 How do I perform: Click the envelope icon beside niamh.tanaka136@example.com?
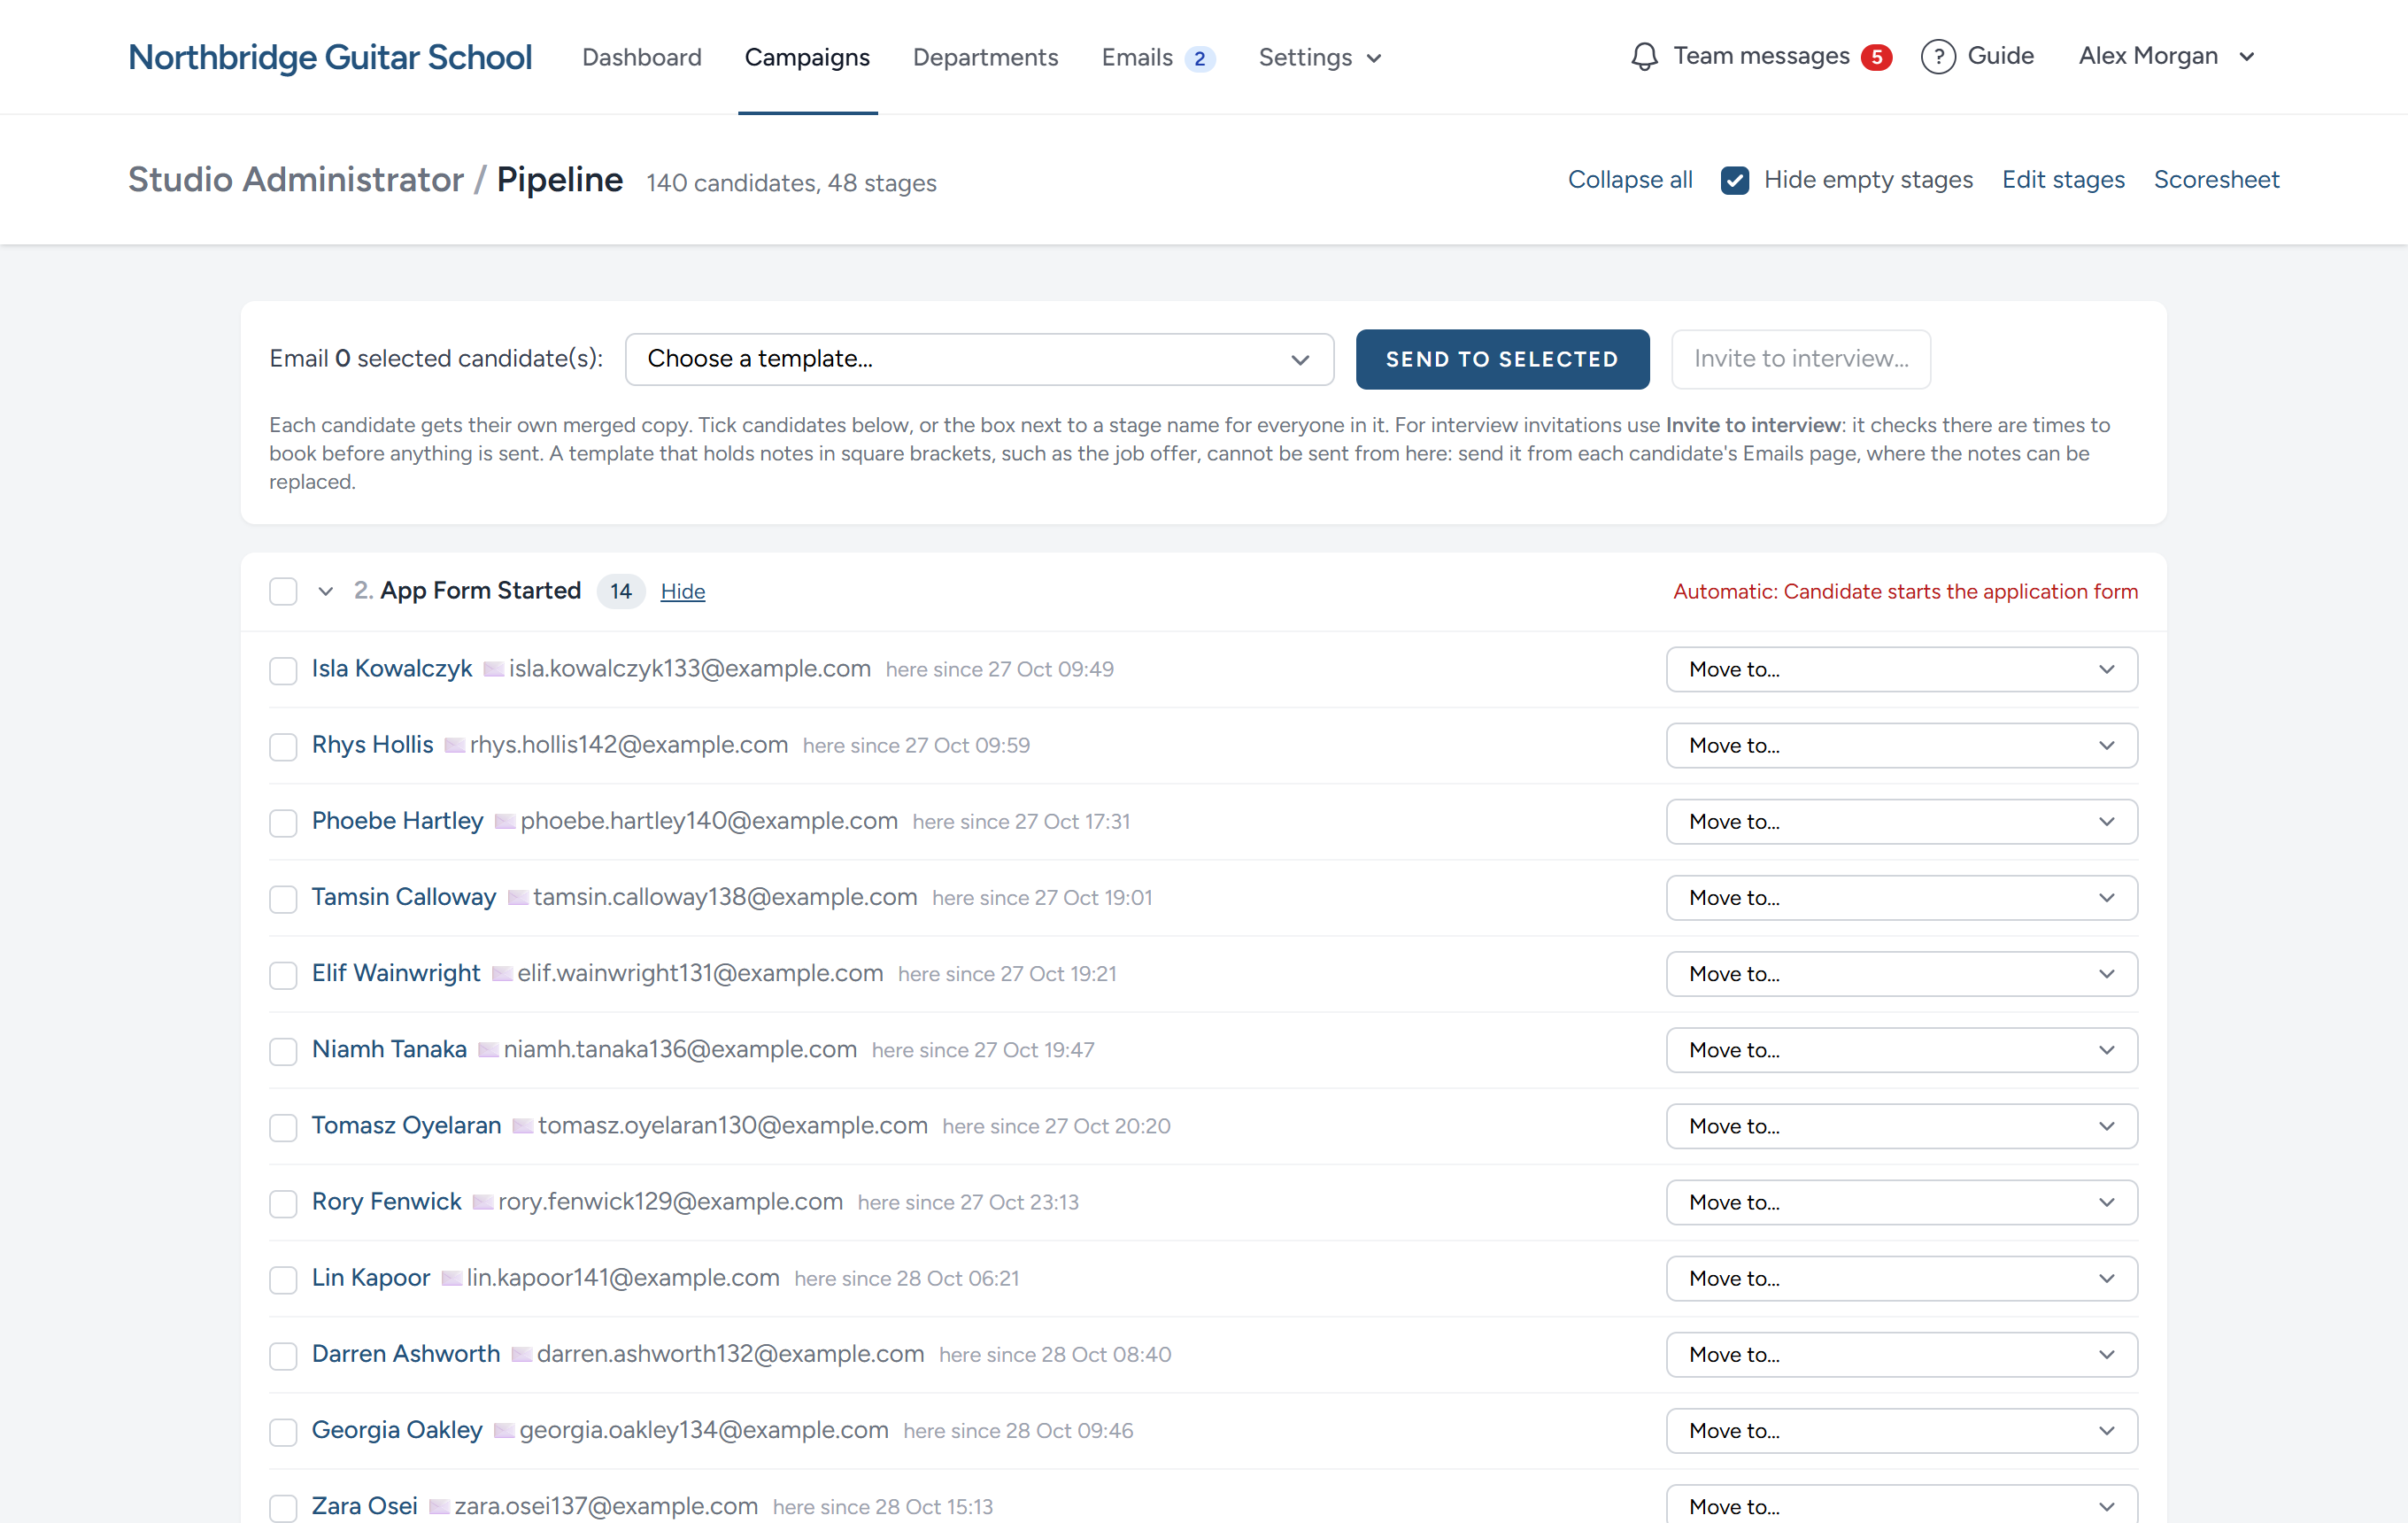point(488,1049)
